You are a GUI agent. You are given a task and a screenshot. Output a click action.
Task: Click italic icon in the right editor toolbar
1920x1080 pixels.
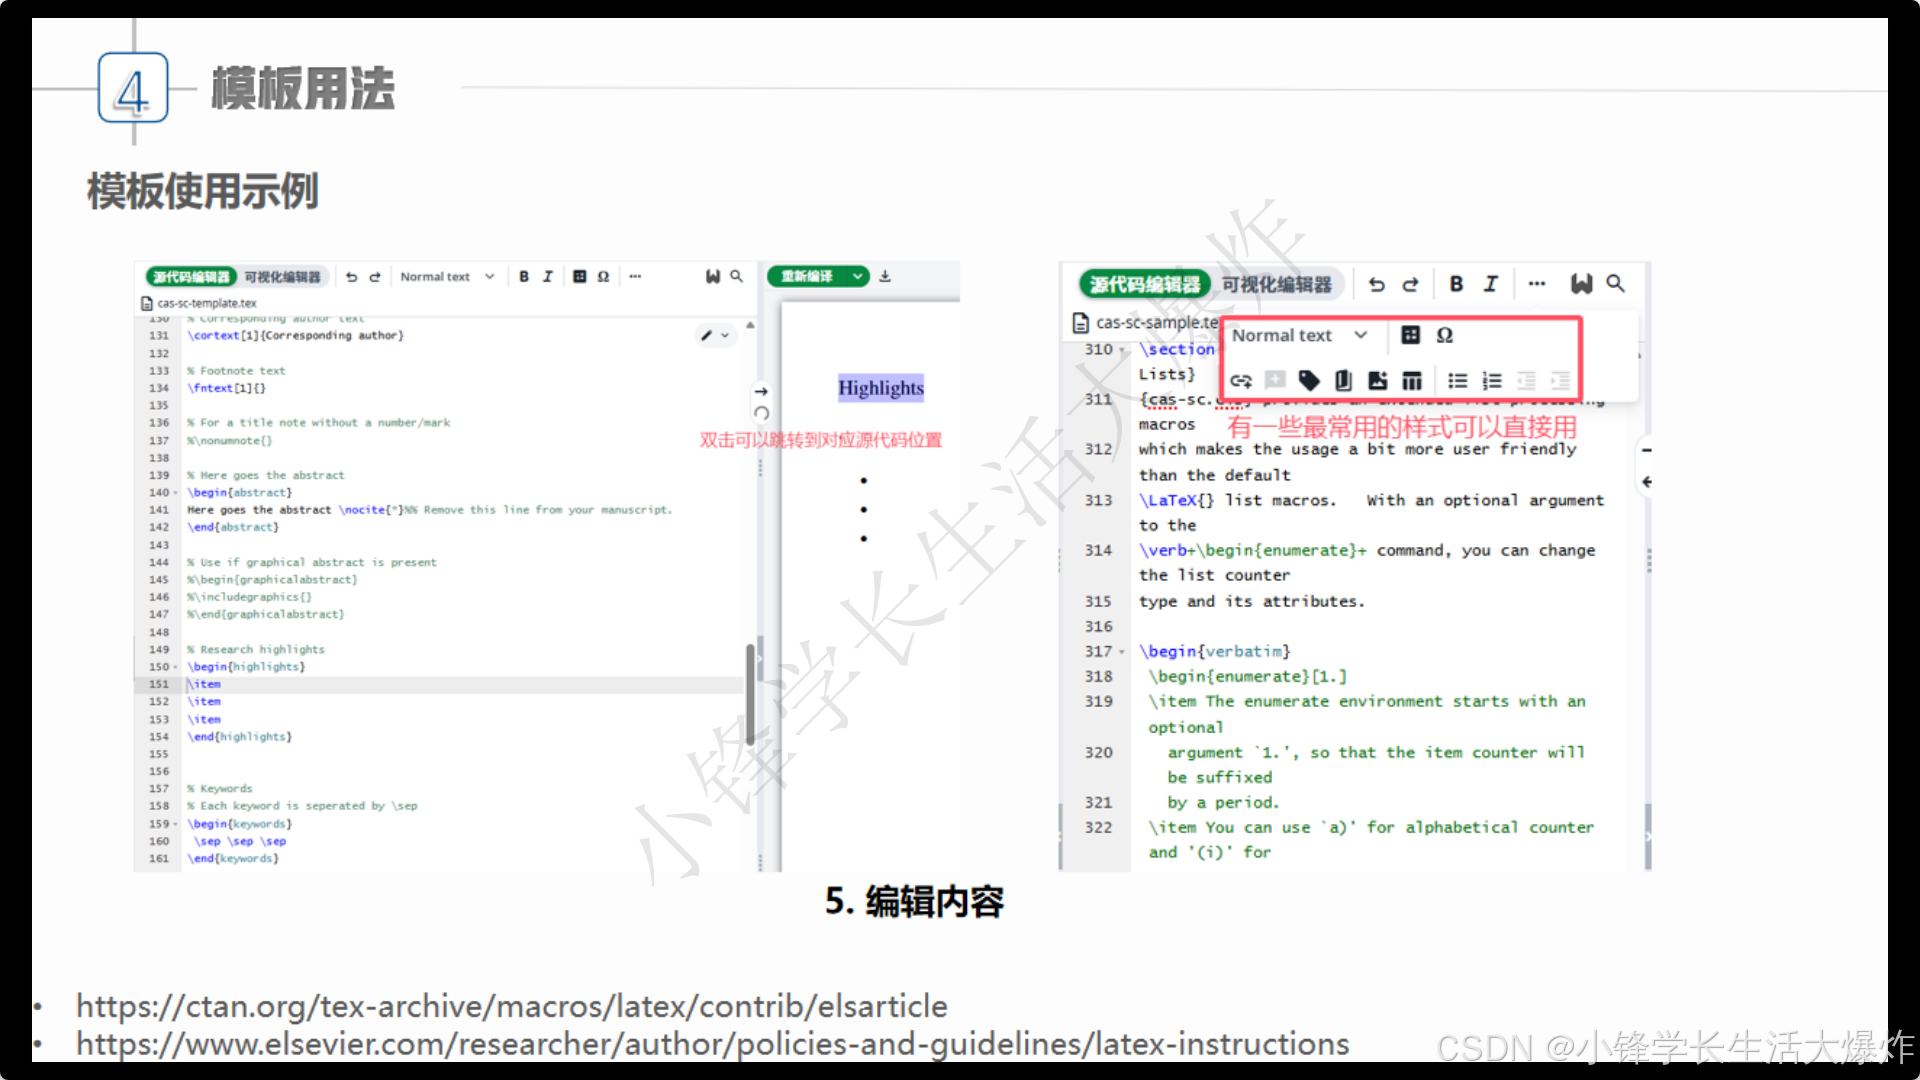pos(1490,284)
